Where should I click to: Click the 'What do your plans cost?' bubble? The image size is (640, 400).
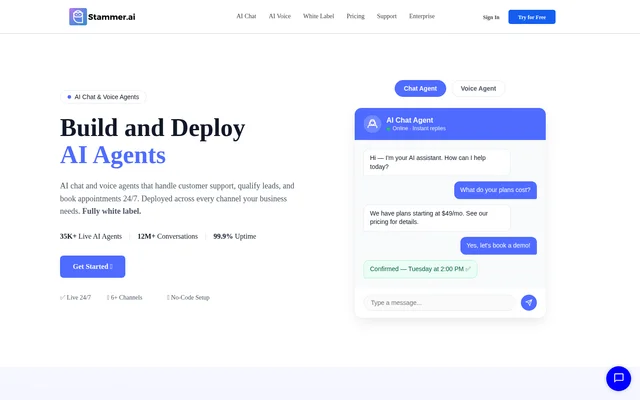[x=495, y=190]
